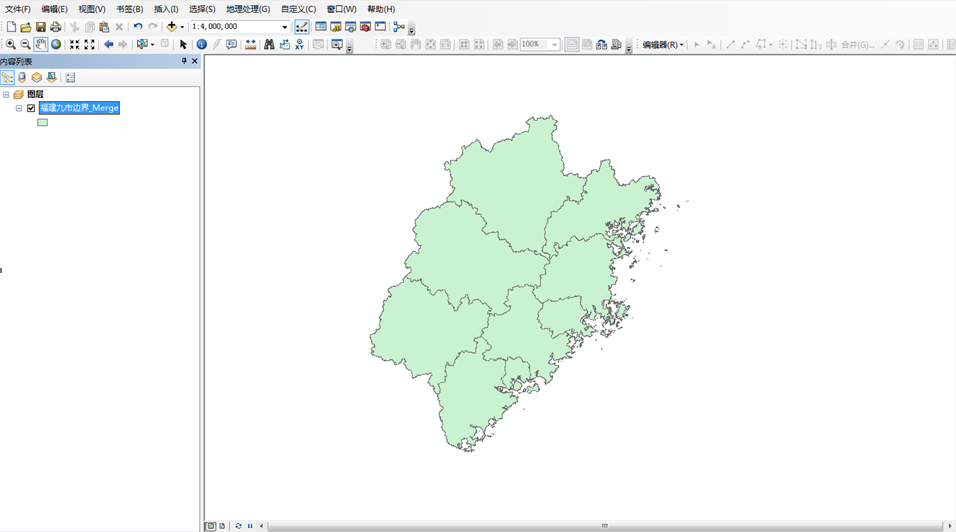Open the 窗口(W) menu
Screen dimensions: 956x532
(x=341, y=9)
